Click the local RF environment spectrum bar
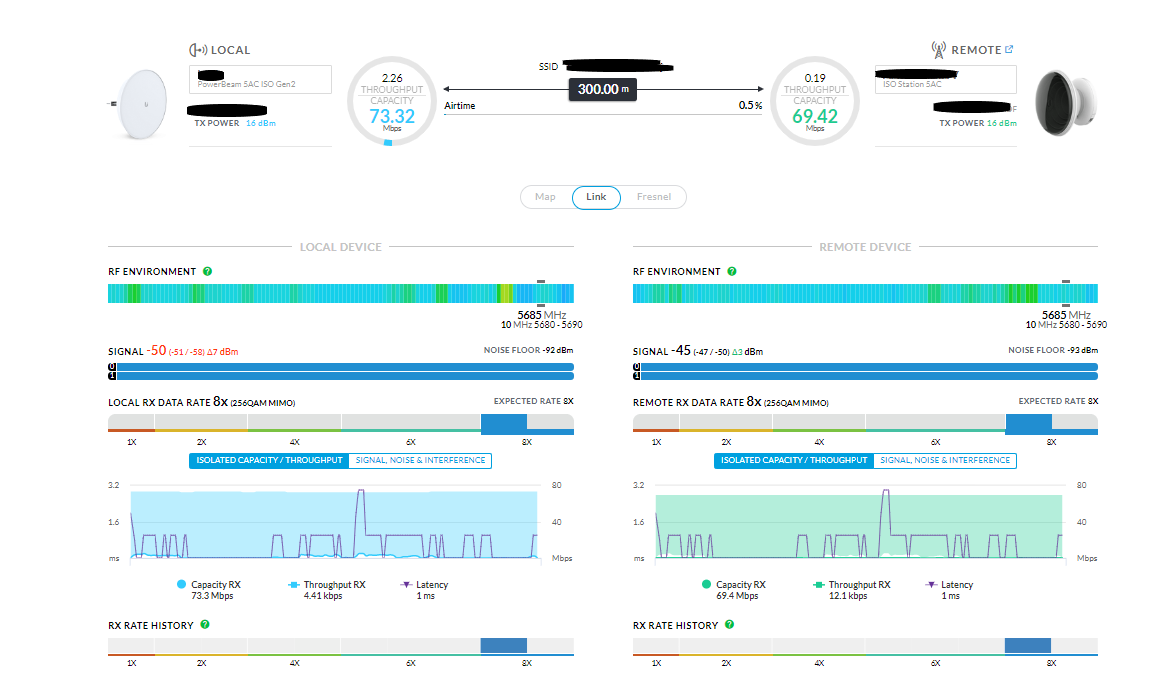This screenshot has height=678, width=1150. [x=340, y=293]
